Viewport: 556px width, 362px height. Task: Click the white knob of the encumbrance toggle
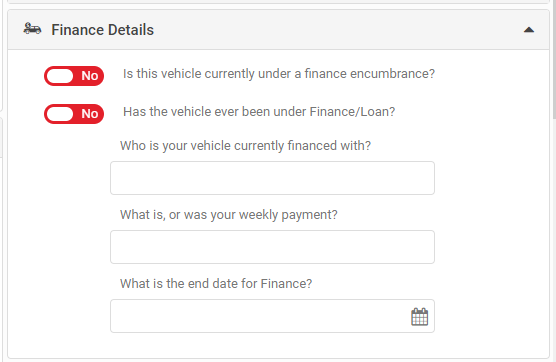pyautogui.click(x=60, y=76)
